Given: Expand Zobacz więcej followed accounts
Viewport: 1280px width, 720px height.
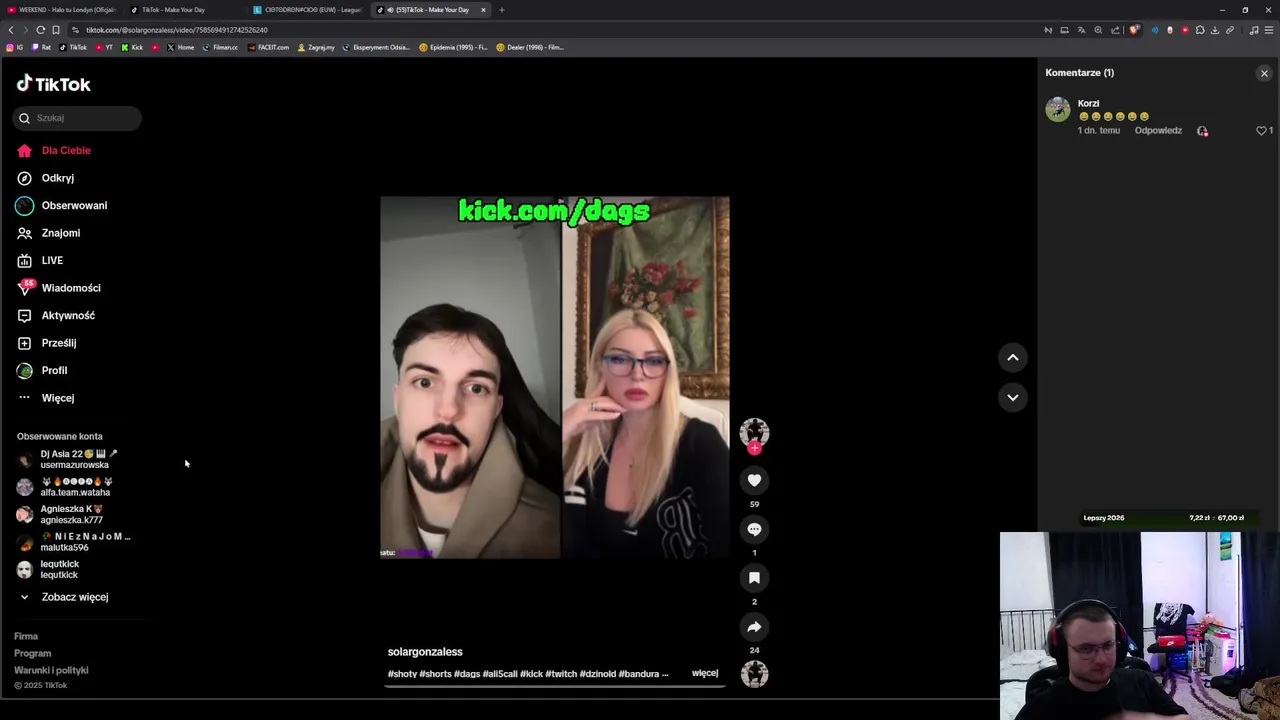Looking at the screenshot, I should point(63,597).
